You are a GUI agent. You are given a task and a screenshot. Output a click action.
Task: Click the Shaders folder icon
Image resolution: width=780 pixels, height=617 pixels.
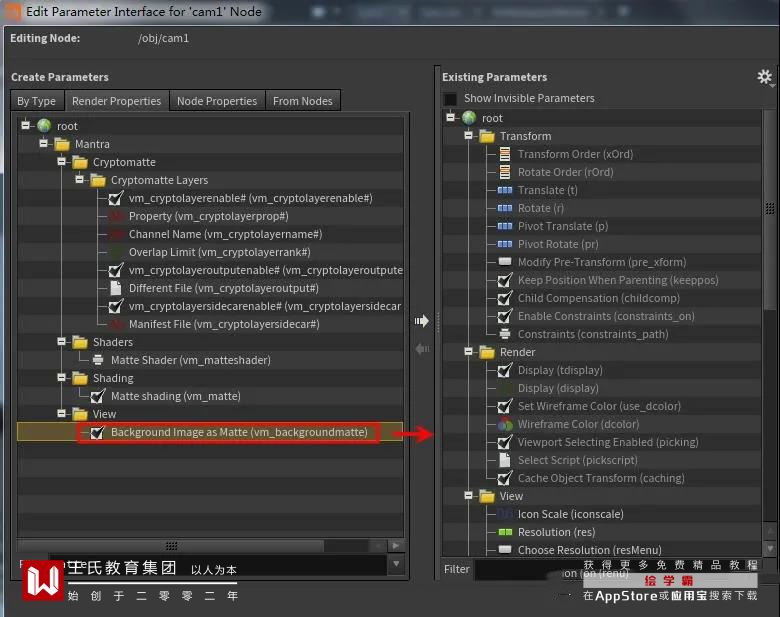tap(80, 342)
